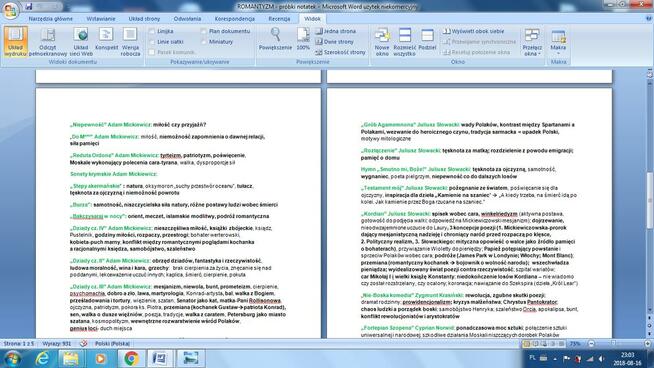Click the heading Sonety krymskie Adam Mickiewicz
This screenshot has width=654, height=368.
click(114, 174)
